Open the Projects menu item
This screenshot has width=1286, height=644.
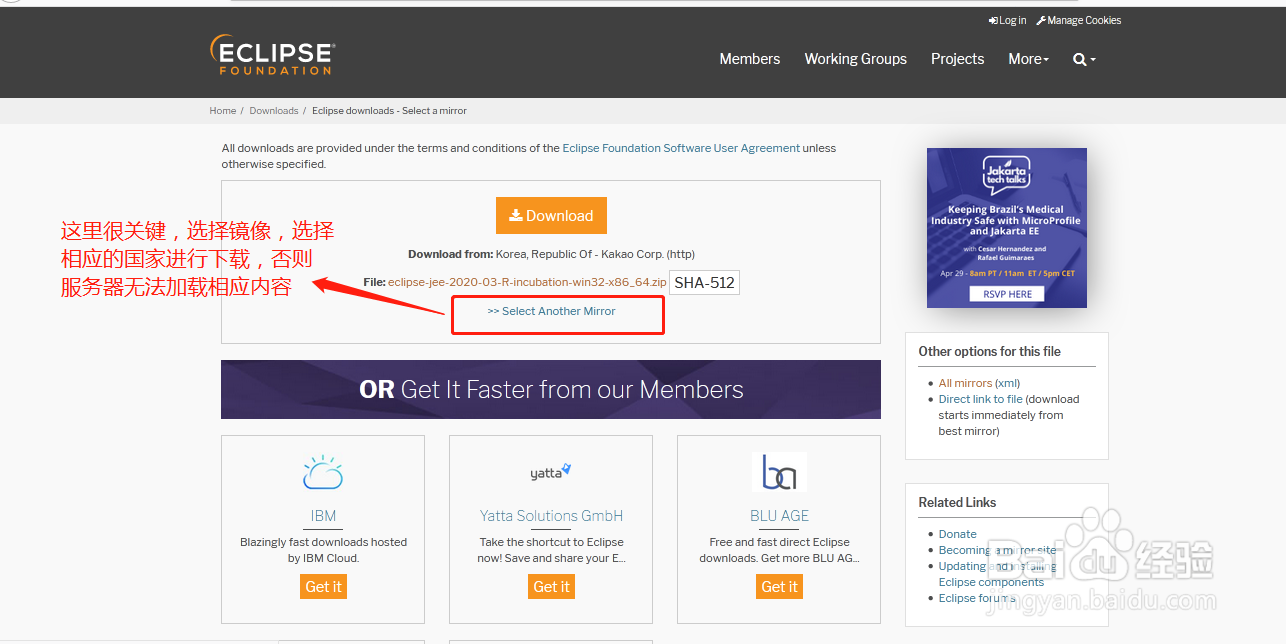tap(957, 59)
